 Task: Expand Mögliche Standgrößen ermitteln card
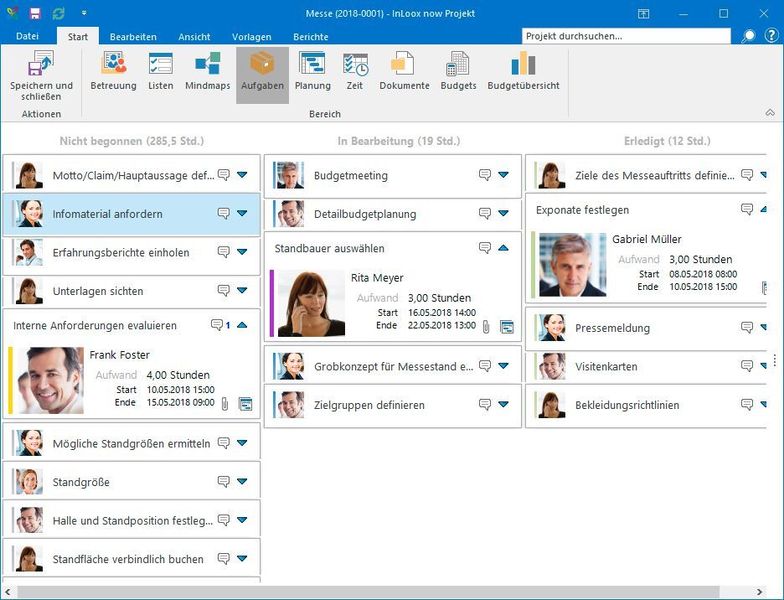[242, 442]
